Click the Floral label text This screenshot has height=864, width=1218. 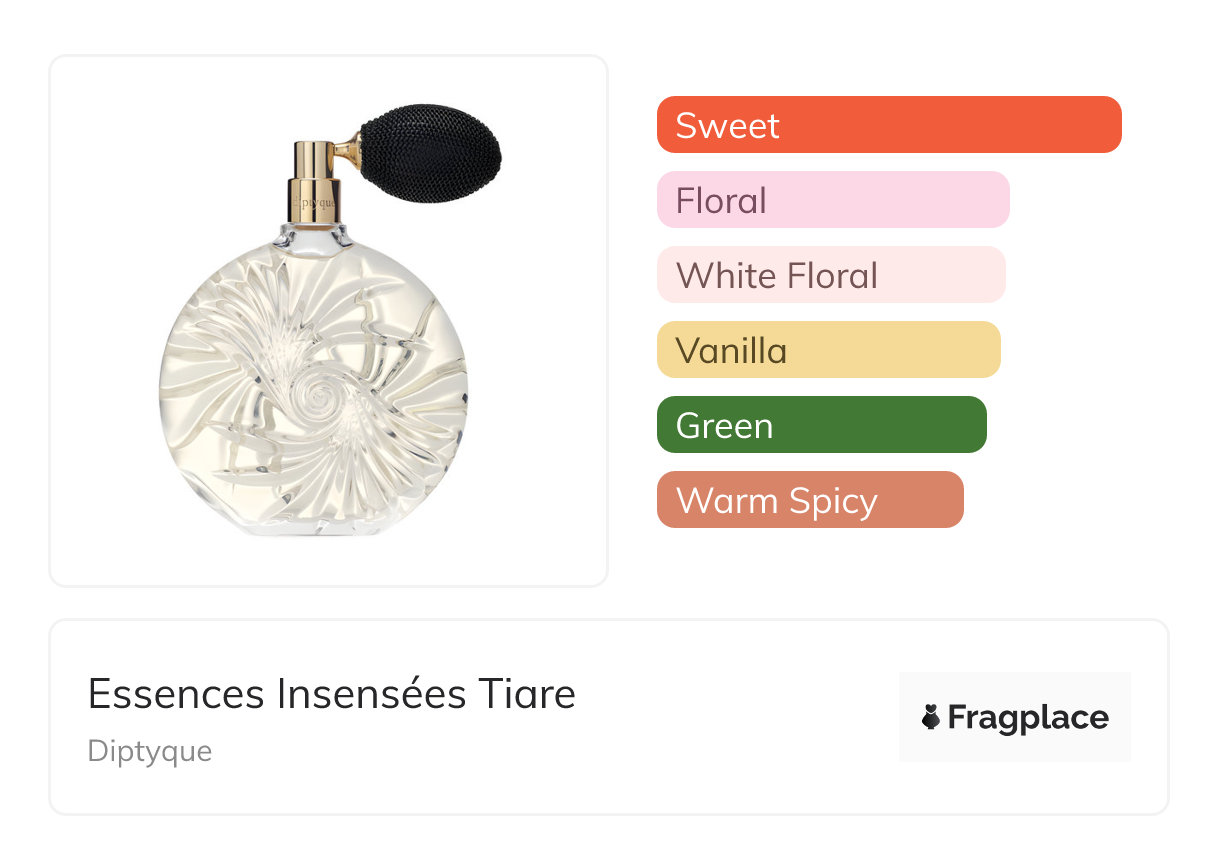point(721,201)
